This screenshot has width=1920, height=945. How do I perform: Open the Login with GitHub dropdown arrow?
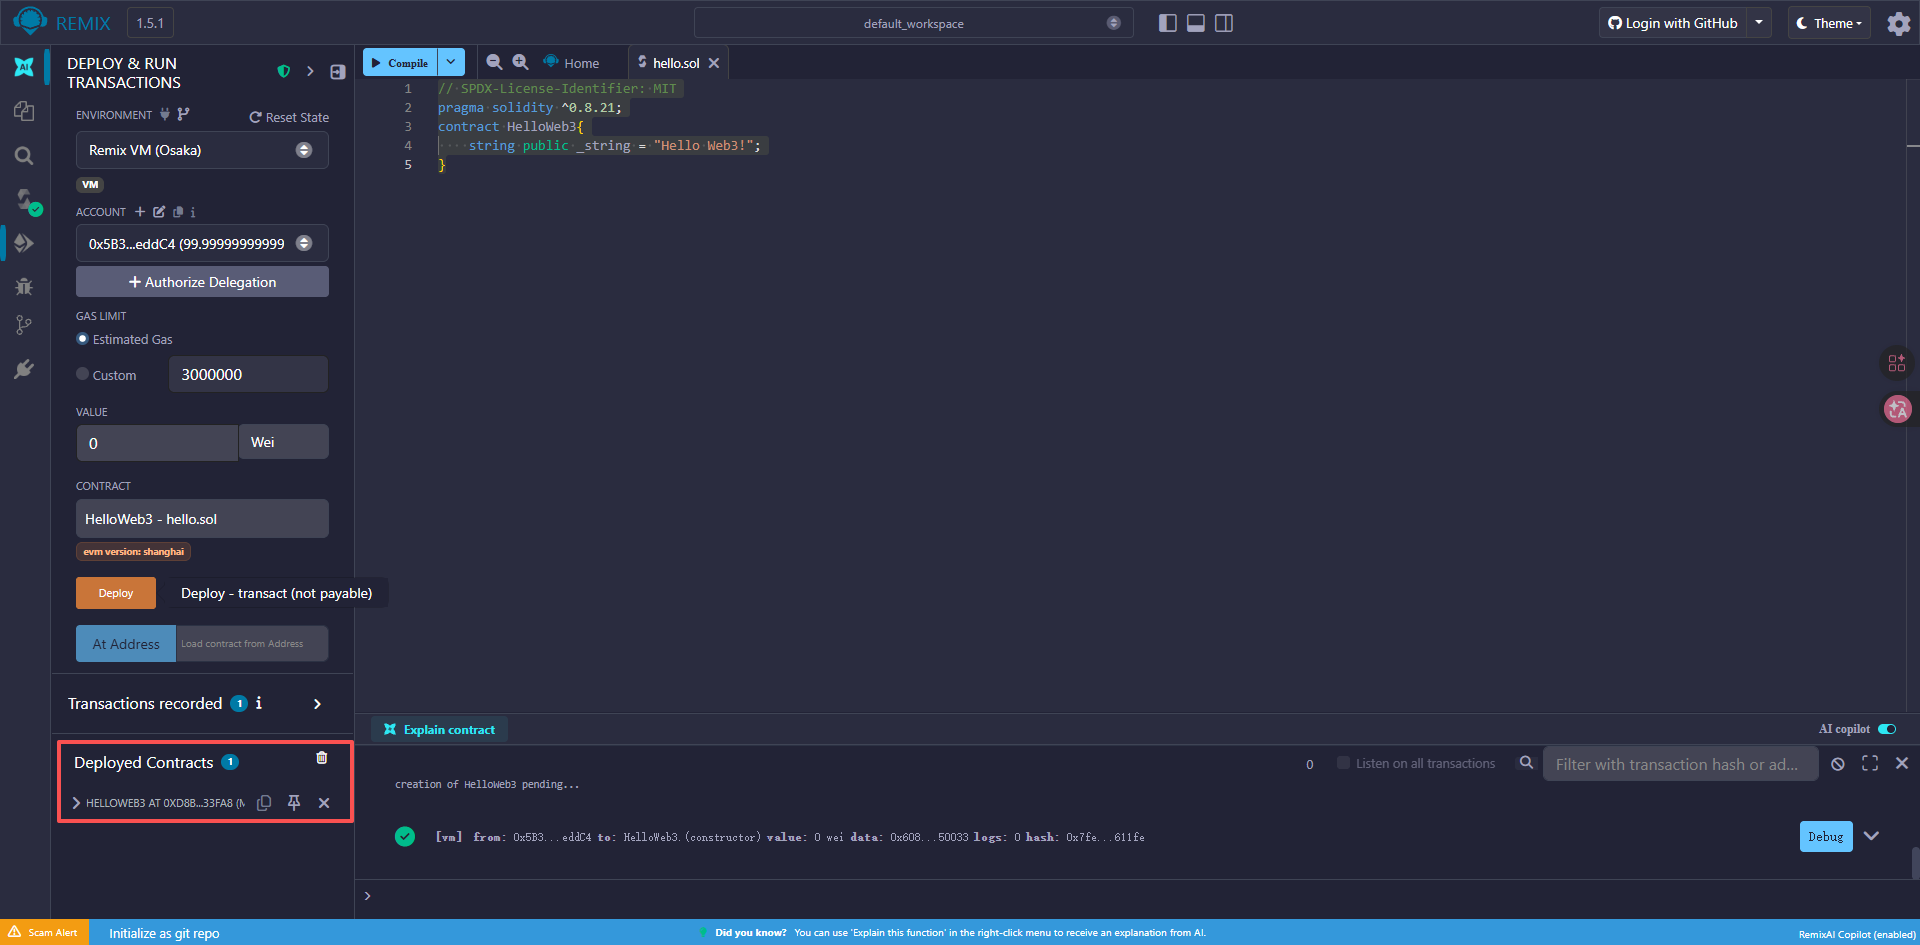pos(1759,23)
